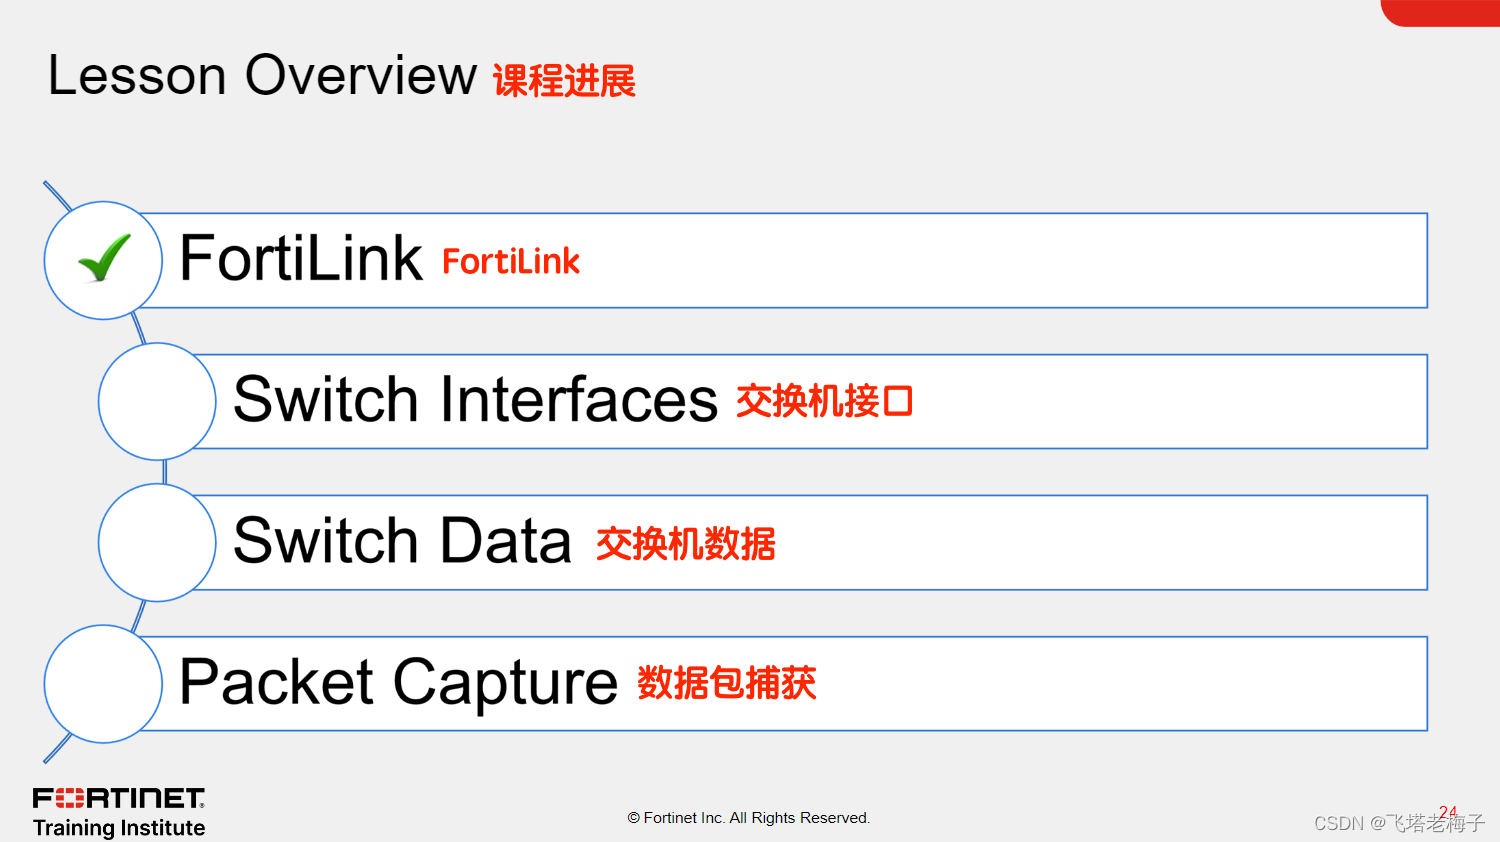Click '© Fortinet Inc. All Rights Reserved.' footer
Screen dimensions: 1500x842
(749, 818)
